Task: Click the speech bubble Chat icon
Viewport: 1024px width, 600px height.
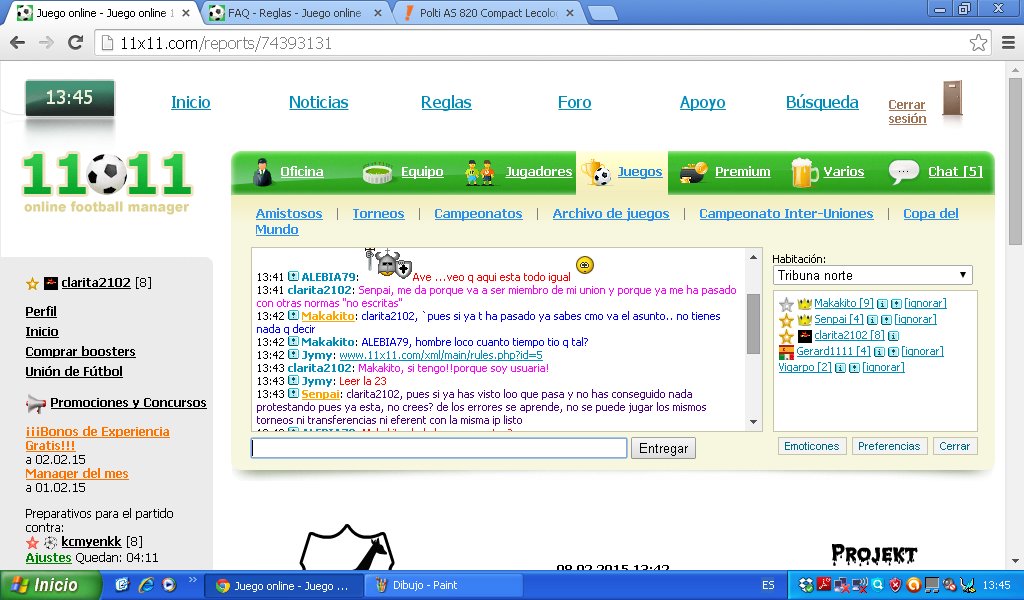Action: 903,172
